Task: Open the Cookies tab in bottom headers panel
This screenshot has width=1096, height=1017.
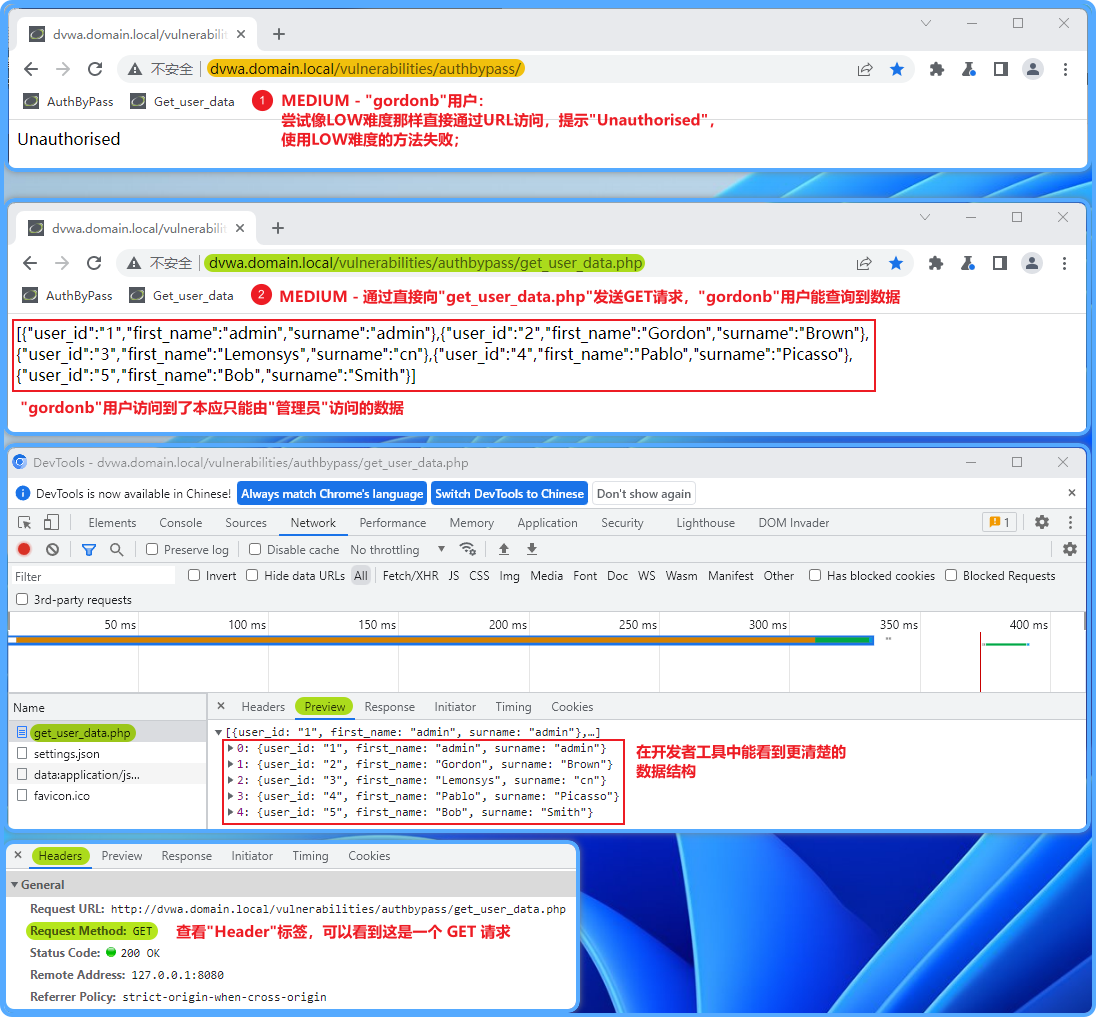Action: (369, 856)
